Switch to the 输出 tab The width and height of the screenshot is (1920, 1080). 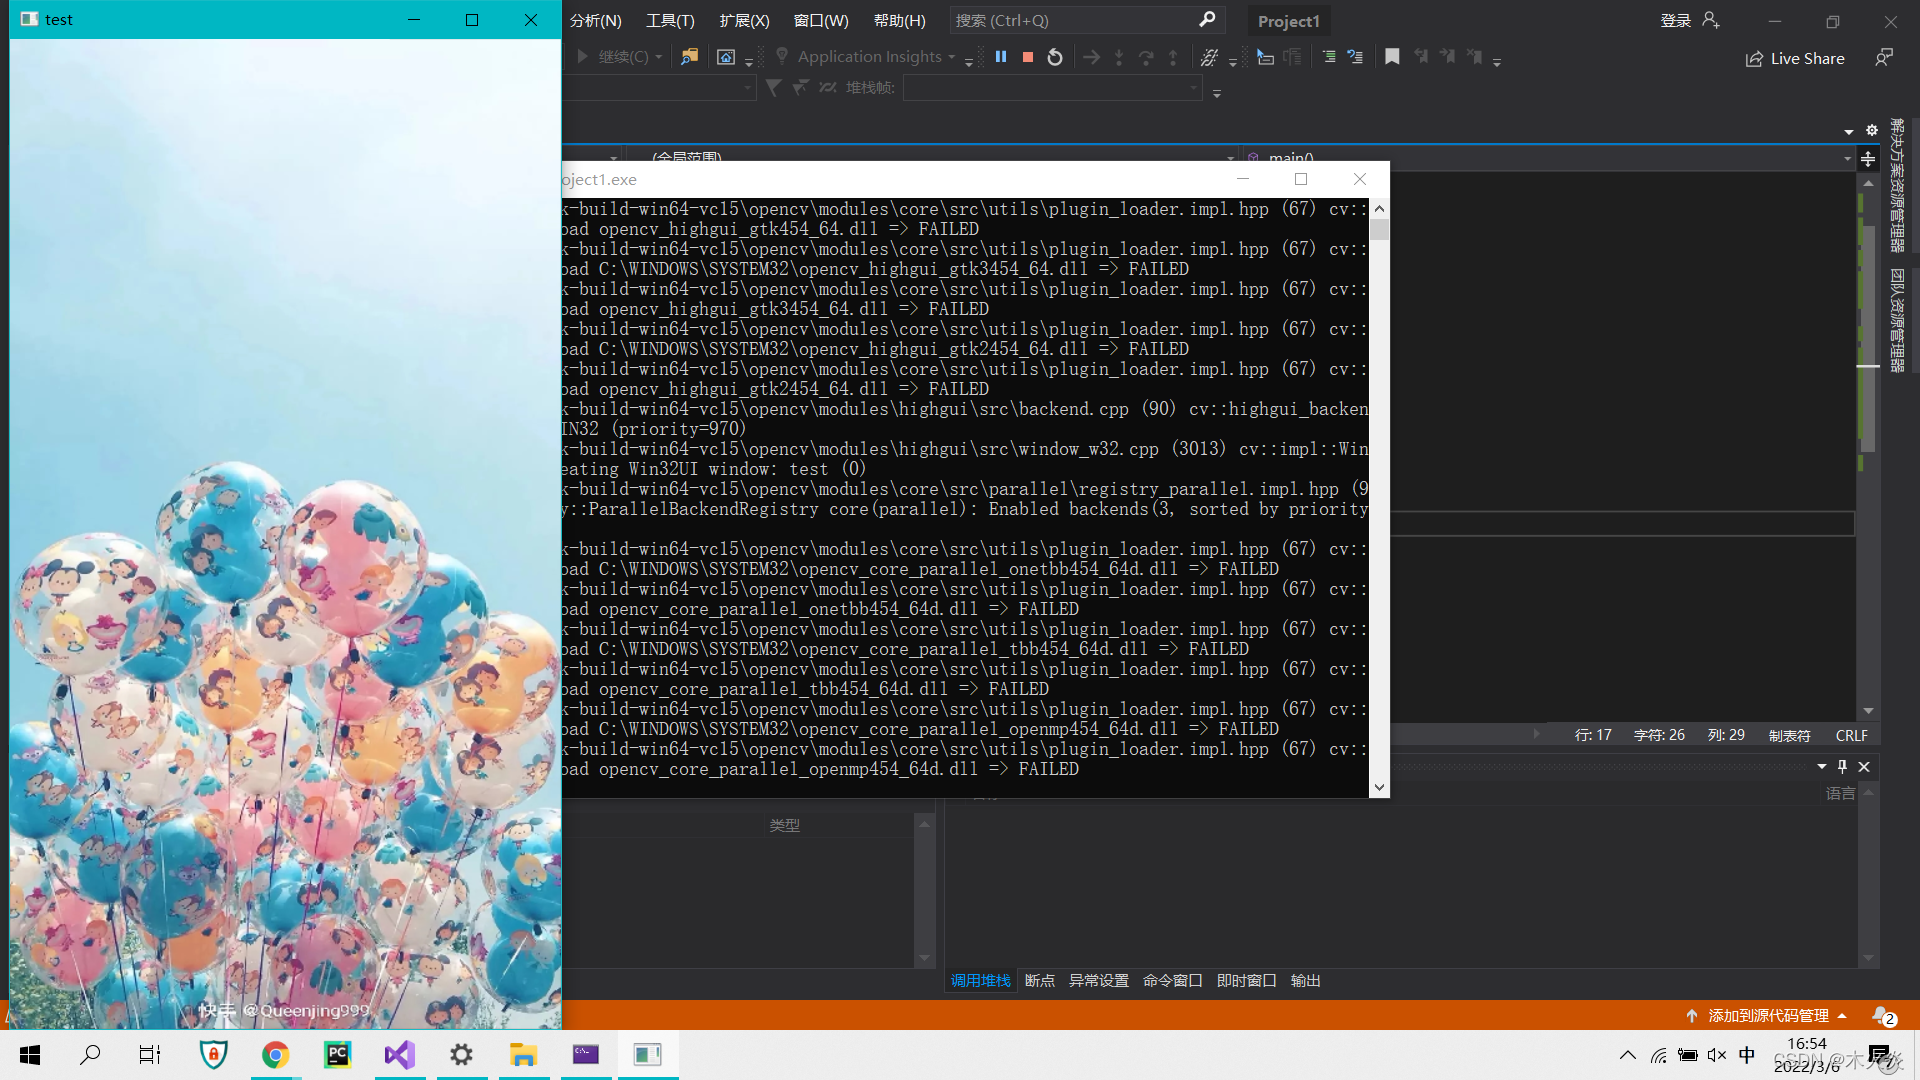click(1306, 980)
